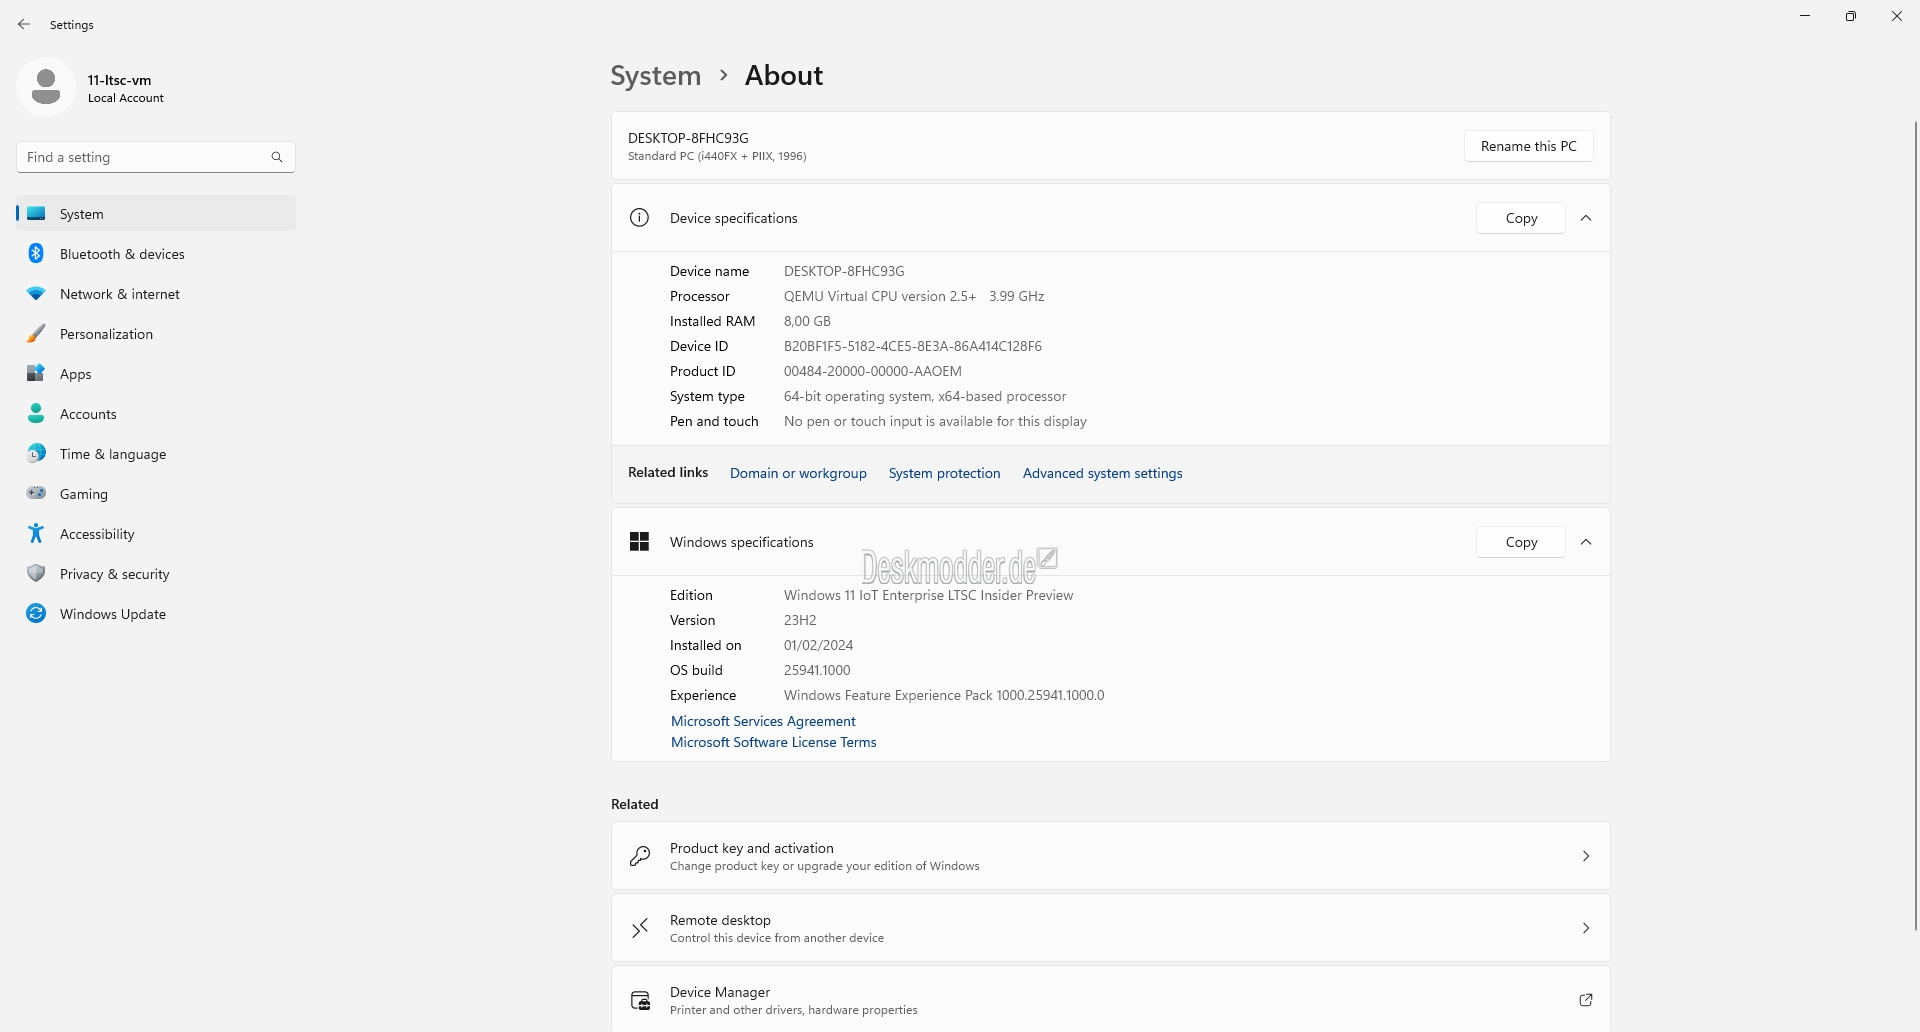This screenshot has width=1920, height=1032.
Task: Click the Accounts person icon
Action: [36, 414]
